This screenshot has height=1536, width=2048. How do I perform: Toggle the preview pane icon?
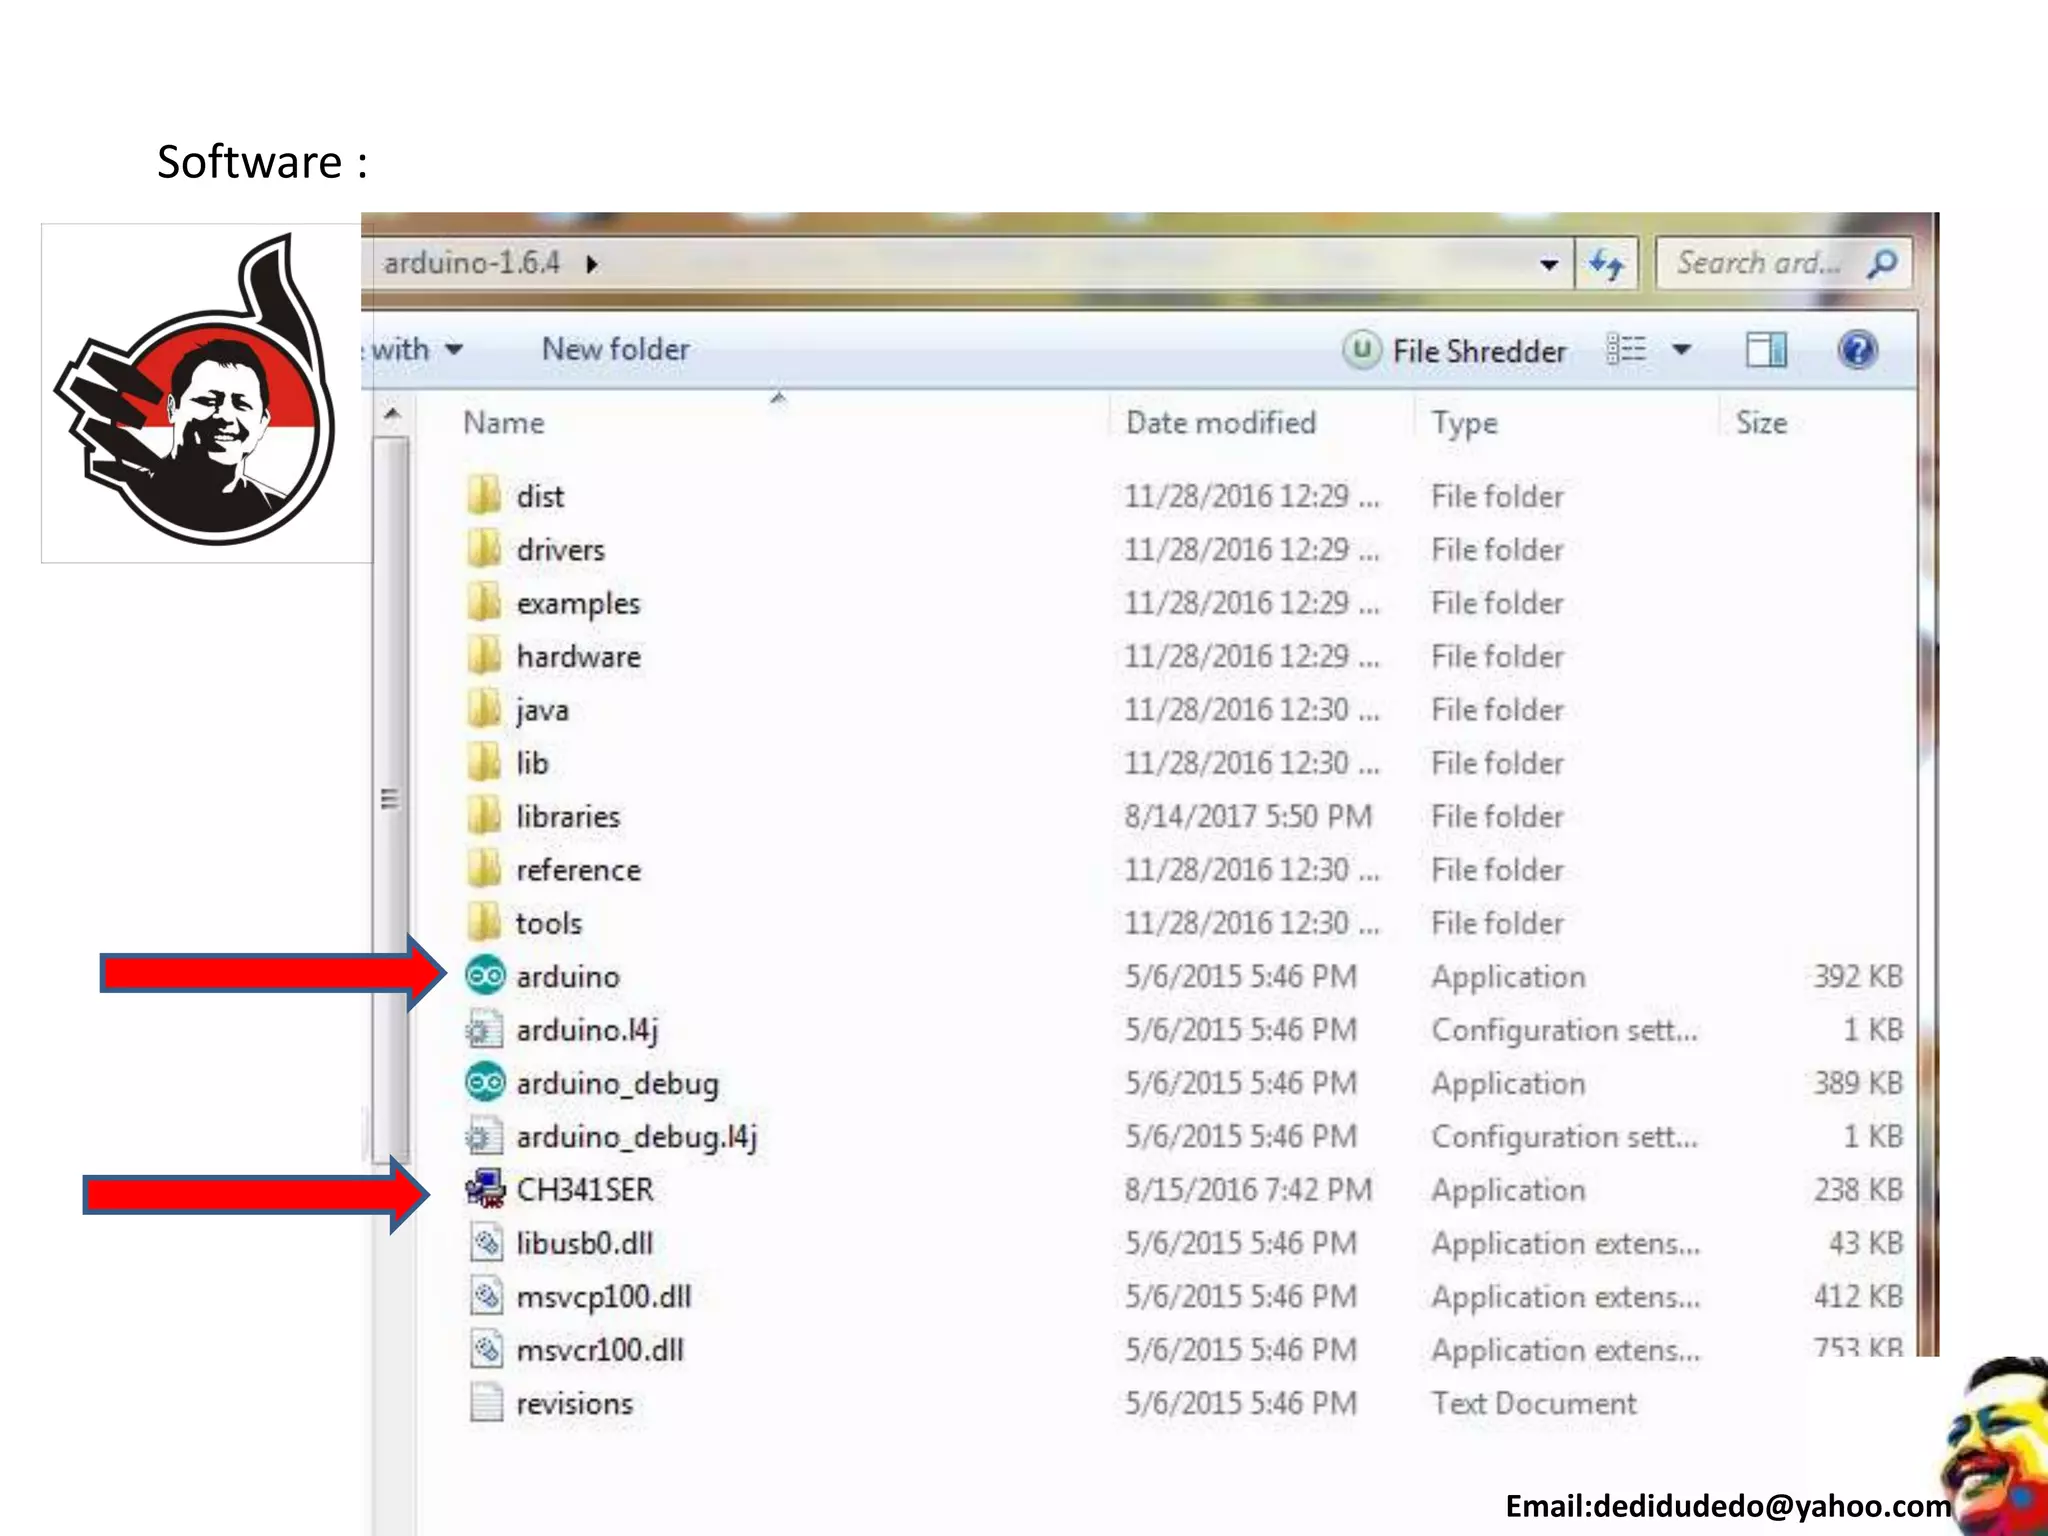[1766, 350]
